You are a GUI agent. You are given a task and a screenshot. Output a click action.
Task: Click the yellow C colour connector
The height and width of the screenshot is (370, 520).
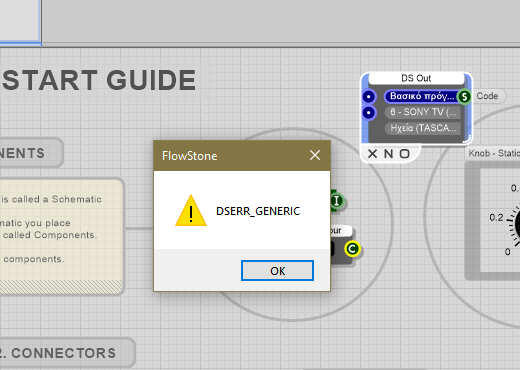[x=352, y=249]
